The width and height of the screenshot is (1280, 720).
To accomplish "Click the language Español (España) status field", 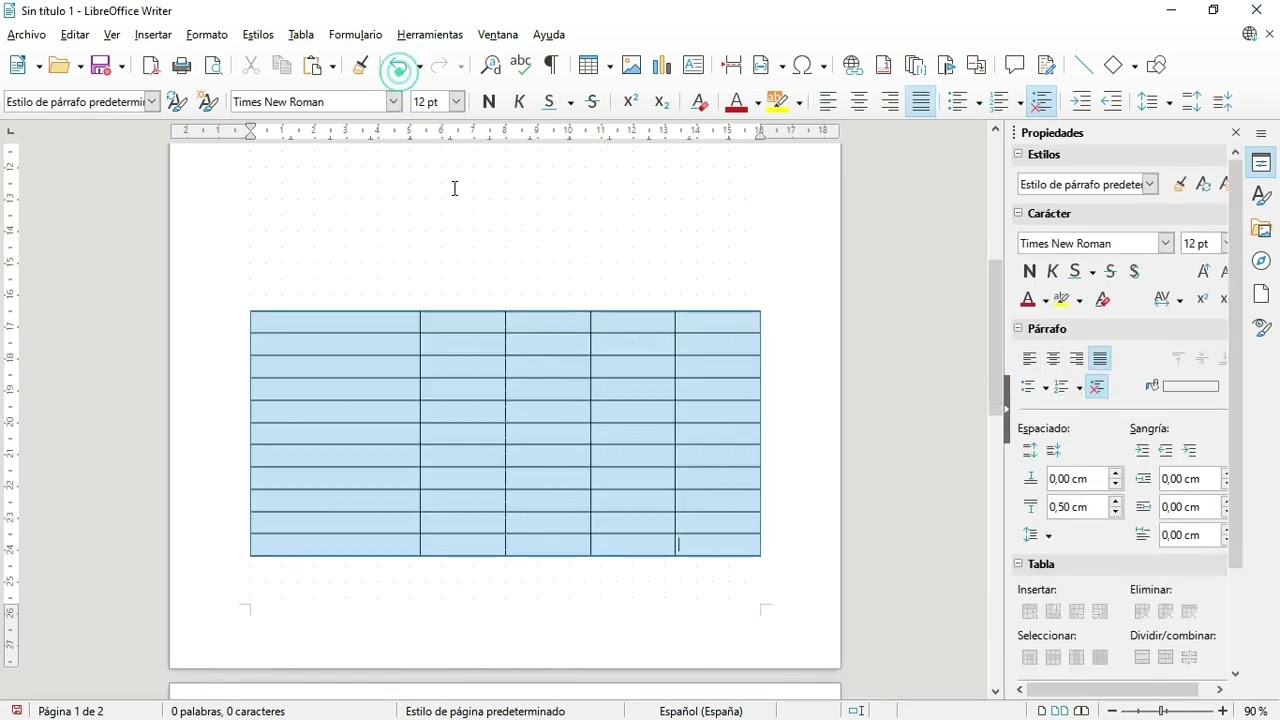I will (701, 711).
